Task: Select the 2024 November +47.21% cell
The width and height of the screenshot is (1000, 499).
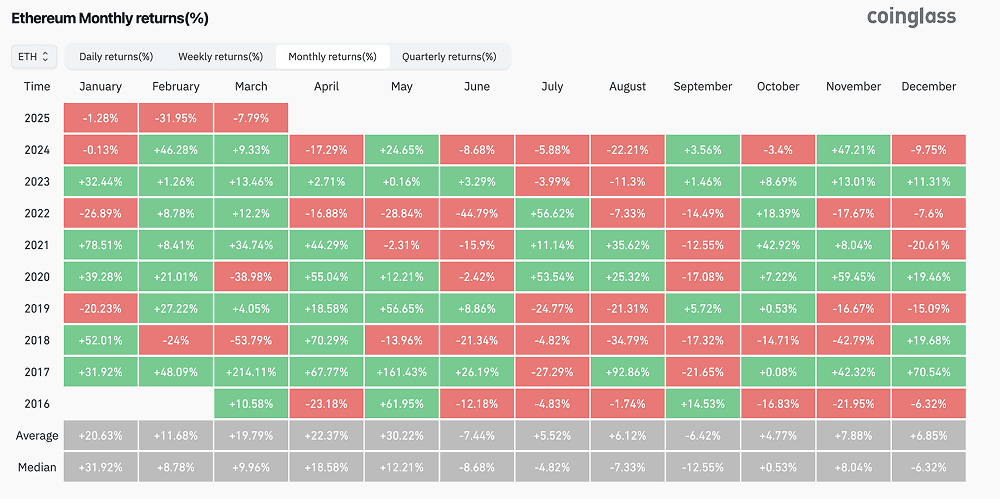Action: [853, 151]
